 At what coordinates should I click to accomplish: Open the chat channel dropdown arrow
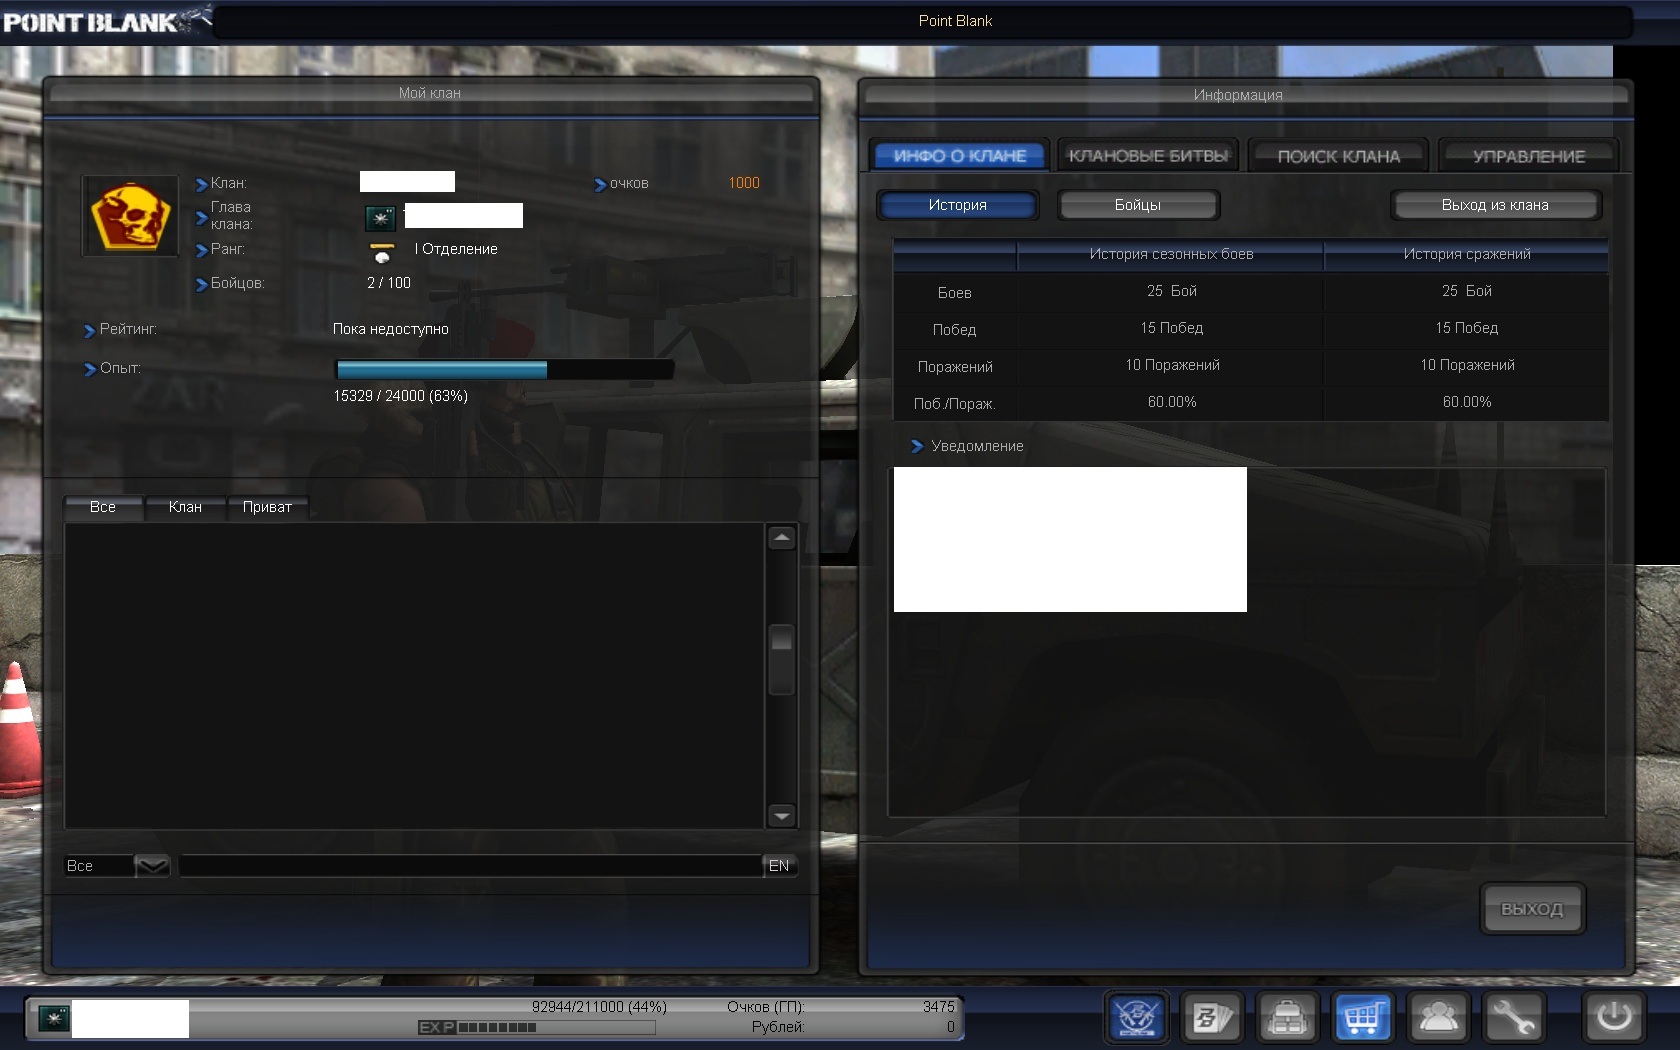point(152,865)
